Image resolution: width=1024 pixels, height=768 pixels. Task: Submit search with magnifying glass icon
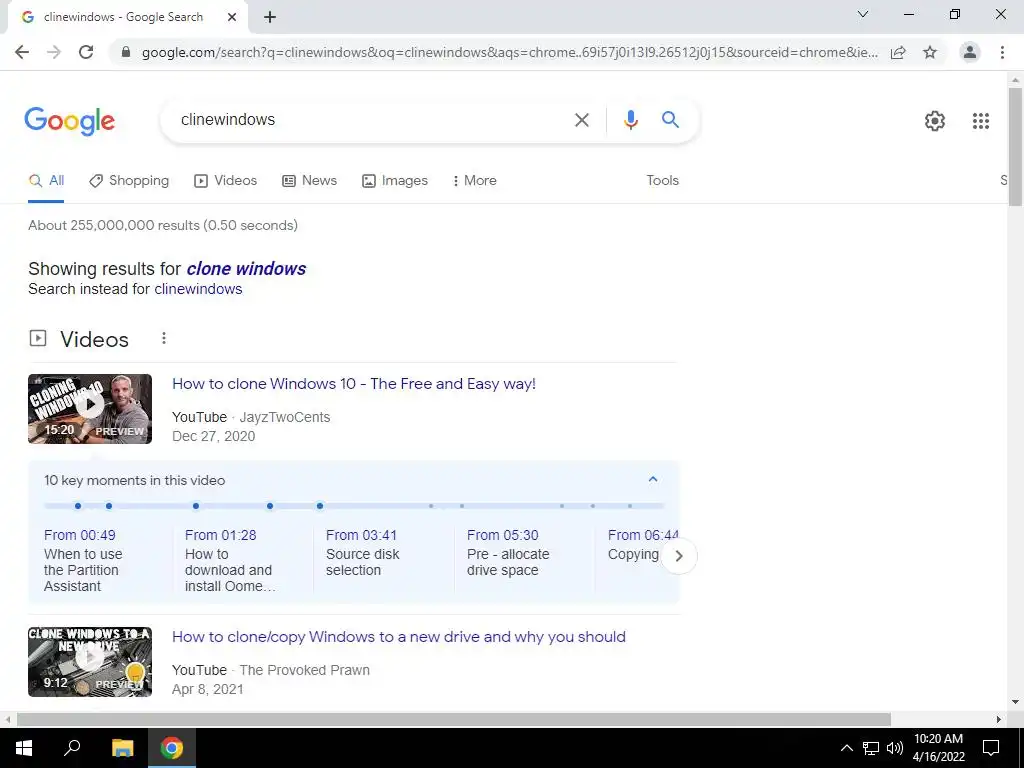670,120
